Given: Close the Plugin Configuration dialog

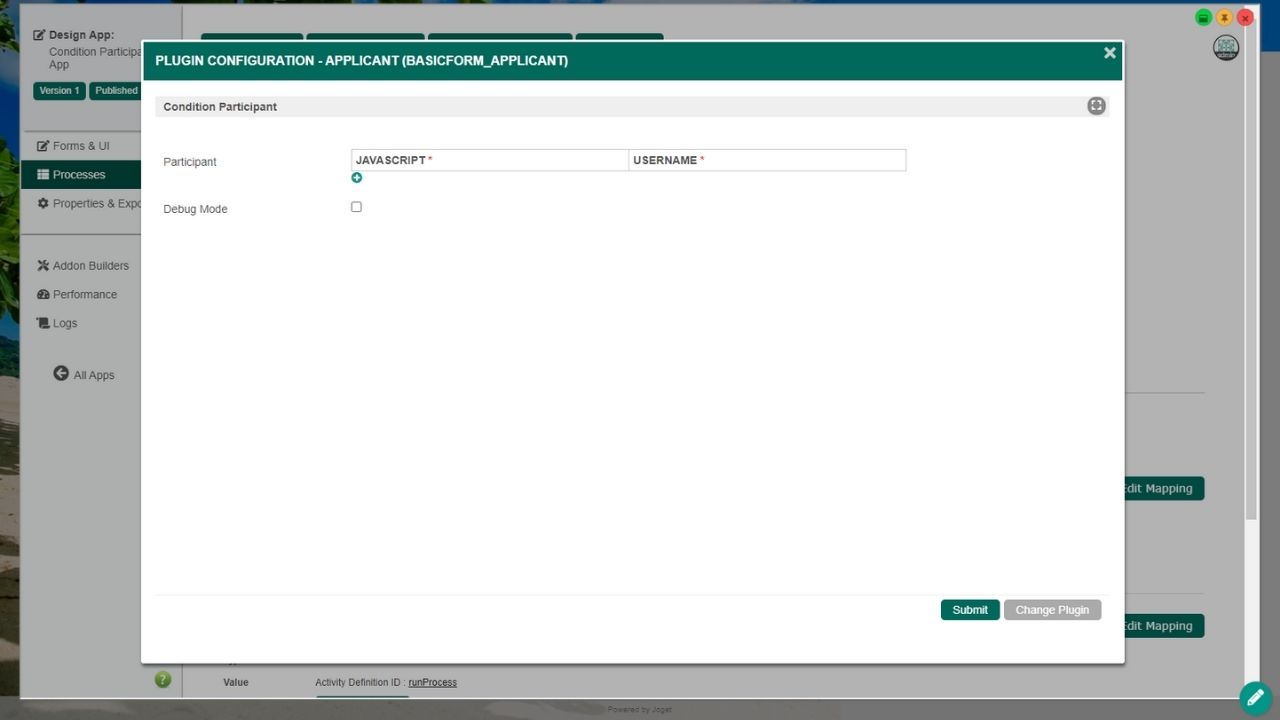Looking at the screenshot, I should 1109,54.
